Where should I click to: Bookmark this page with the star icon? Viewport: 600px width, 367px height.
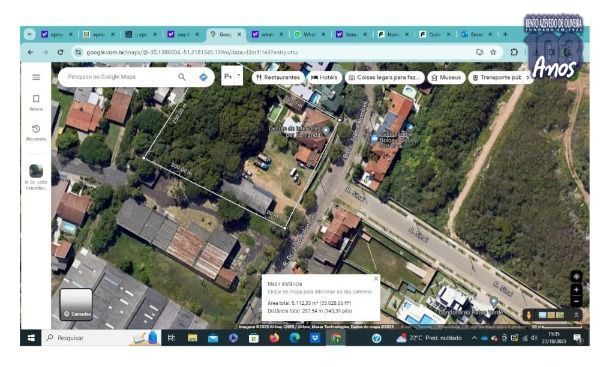click(x=493, y=52)
